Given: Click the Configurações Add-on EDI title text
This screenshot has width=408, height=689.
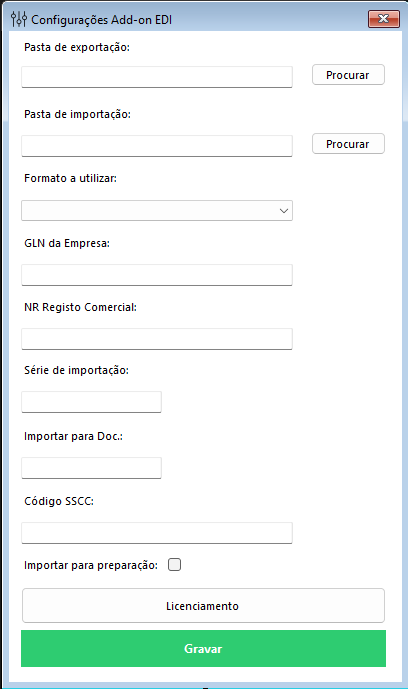Looking at the screenshot, I should click(x=101, y=20).
